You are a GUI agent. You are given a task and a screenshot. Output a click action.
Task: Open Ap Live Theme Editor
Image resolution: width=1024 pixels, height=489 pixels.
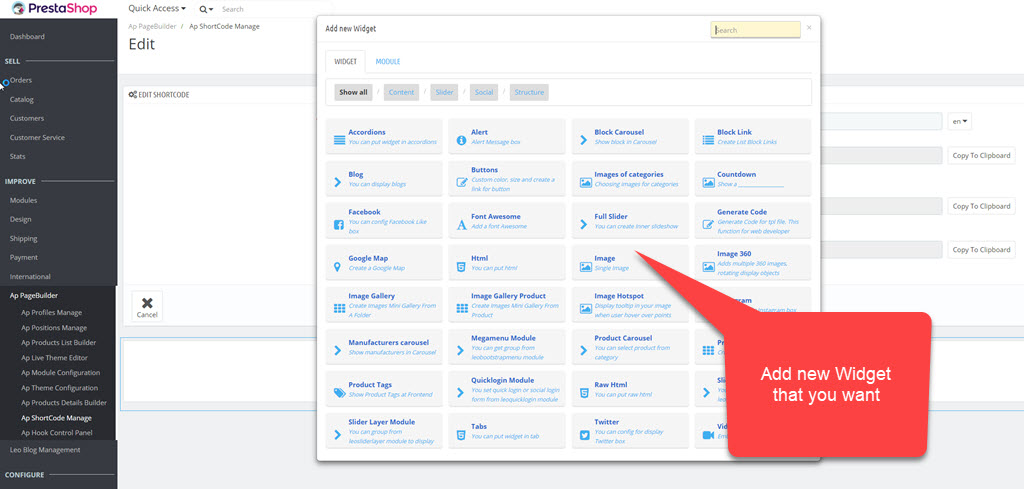pos(54,358)
